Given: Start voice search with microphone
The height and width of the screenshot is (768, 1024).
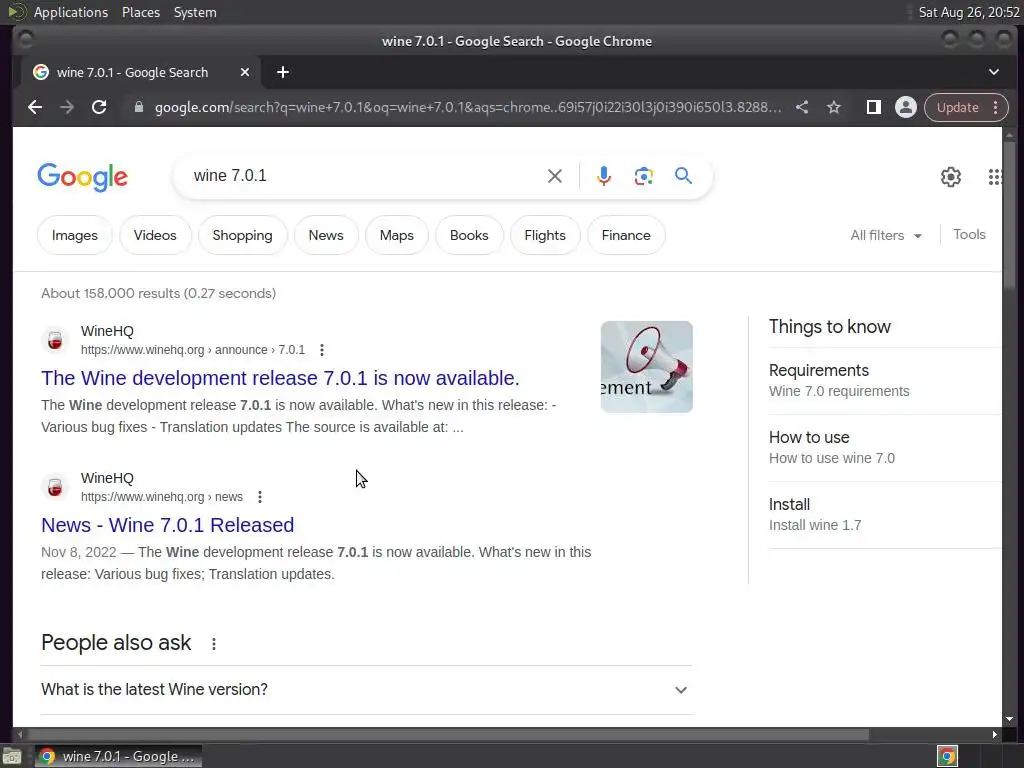Looking at the screenshot, I should (x=604, y=176).
